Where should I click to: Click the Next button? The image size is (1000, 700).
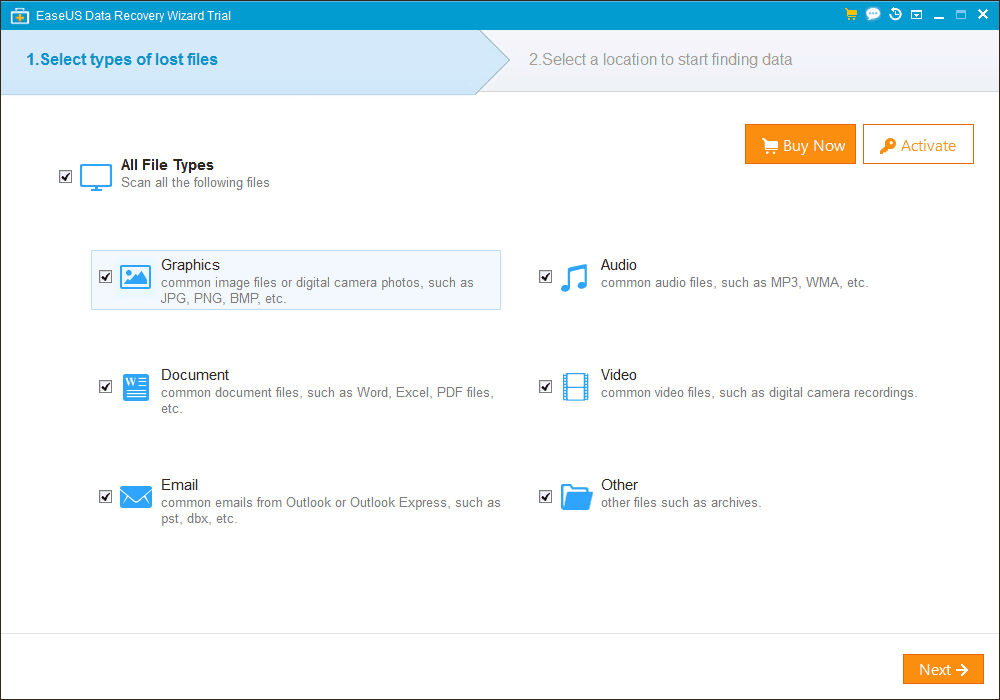tap(943, 669)
